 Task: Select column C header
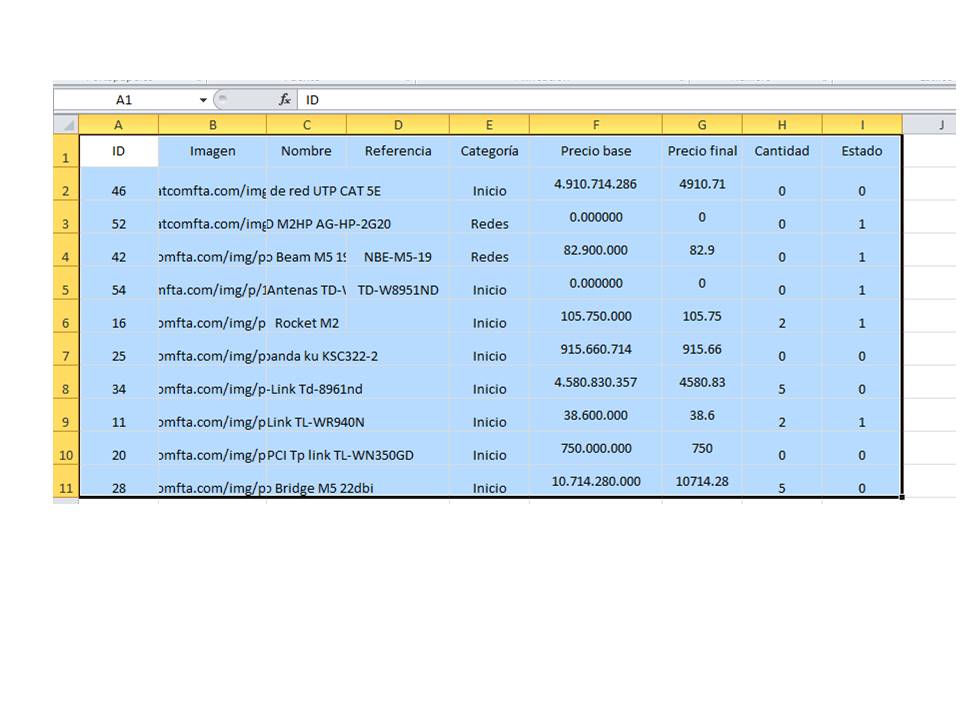pos(306,125)
